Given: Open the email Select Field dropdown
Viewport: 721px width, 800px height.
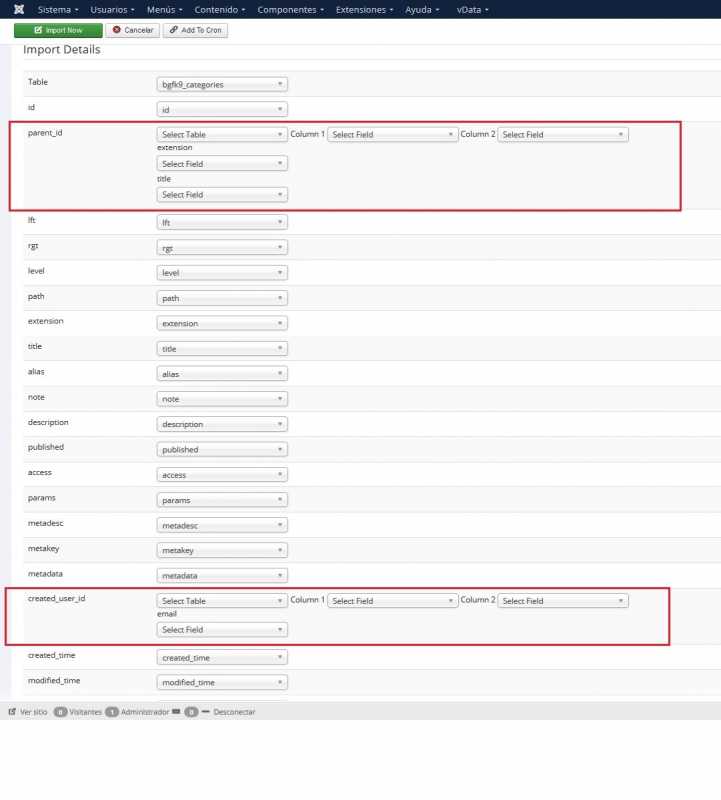Looking at the screenshot, I should click(x=222, y=630).
